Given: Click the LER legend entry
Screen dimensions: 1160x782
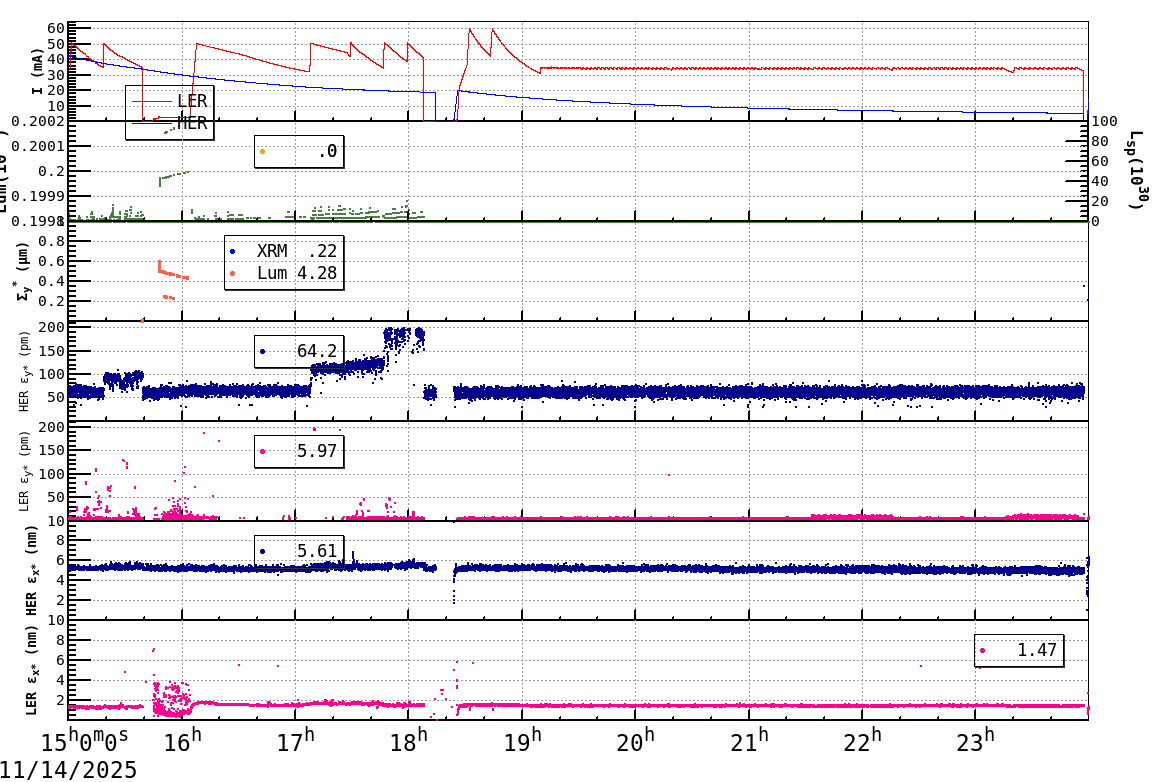Looking at the screenshot, I should pos(169,101).
